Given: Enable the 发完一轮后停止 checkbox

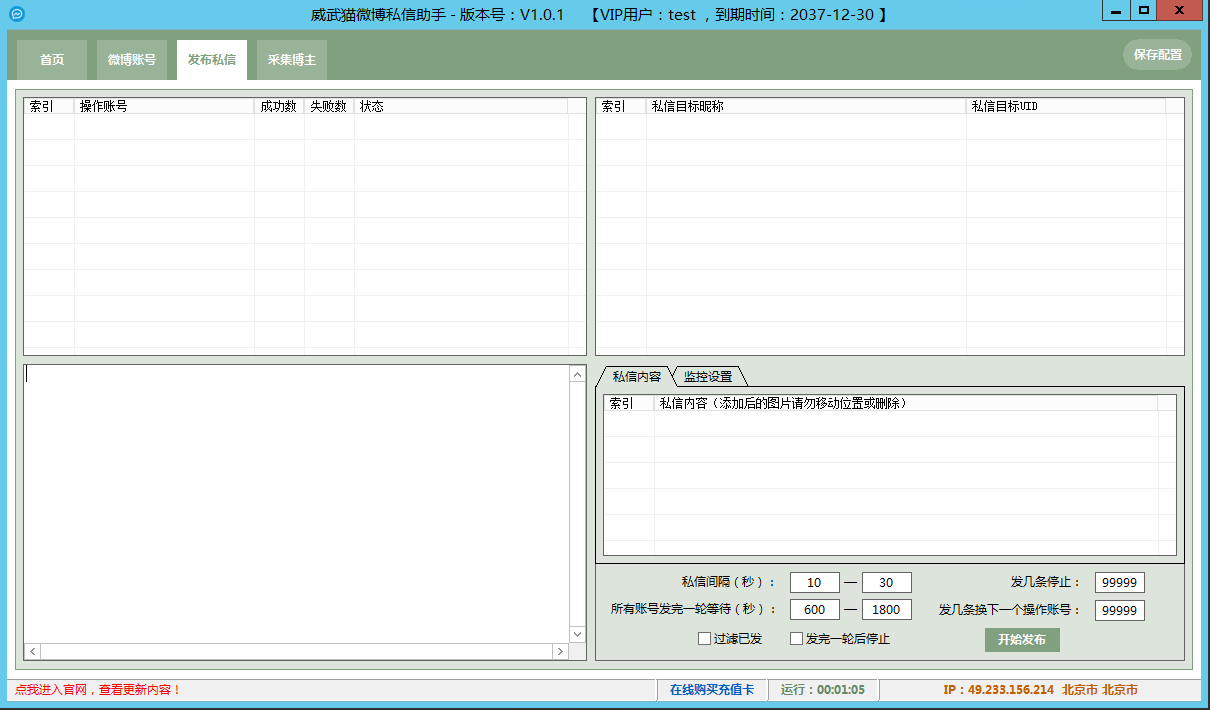Looking at the screenshot, I should (840, 639).
